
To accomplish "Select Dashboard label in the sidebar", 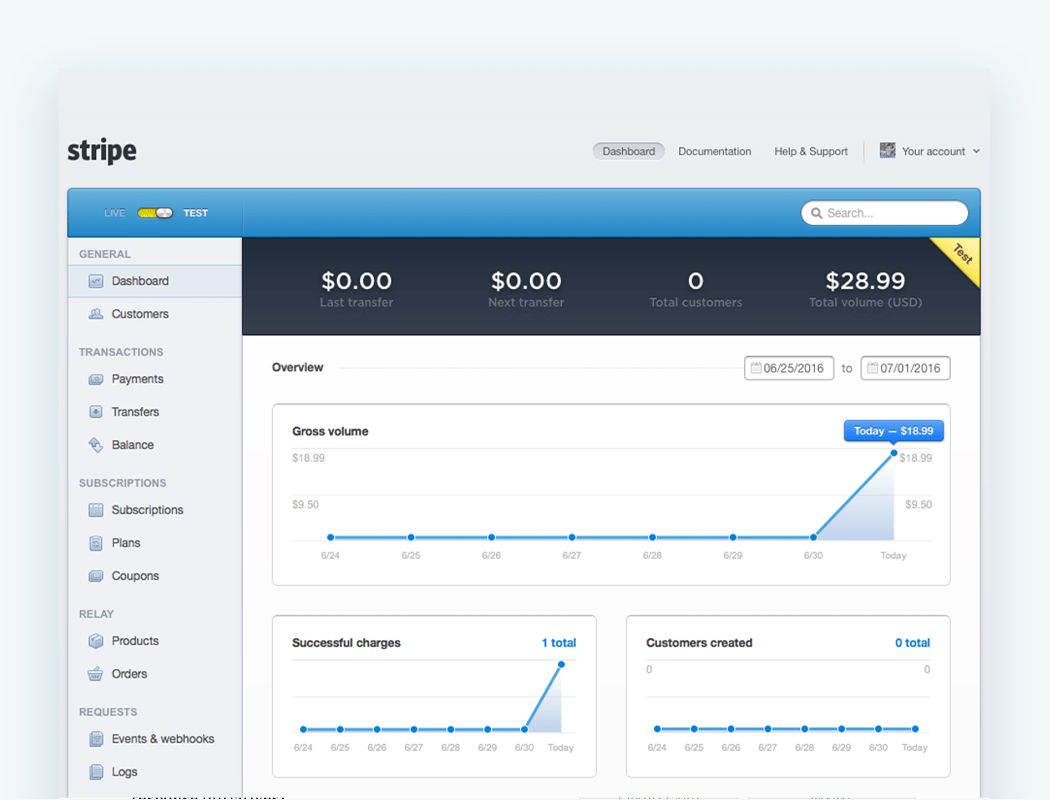I will coord(140,281).
